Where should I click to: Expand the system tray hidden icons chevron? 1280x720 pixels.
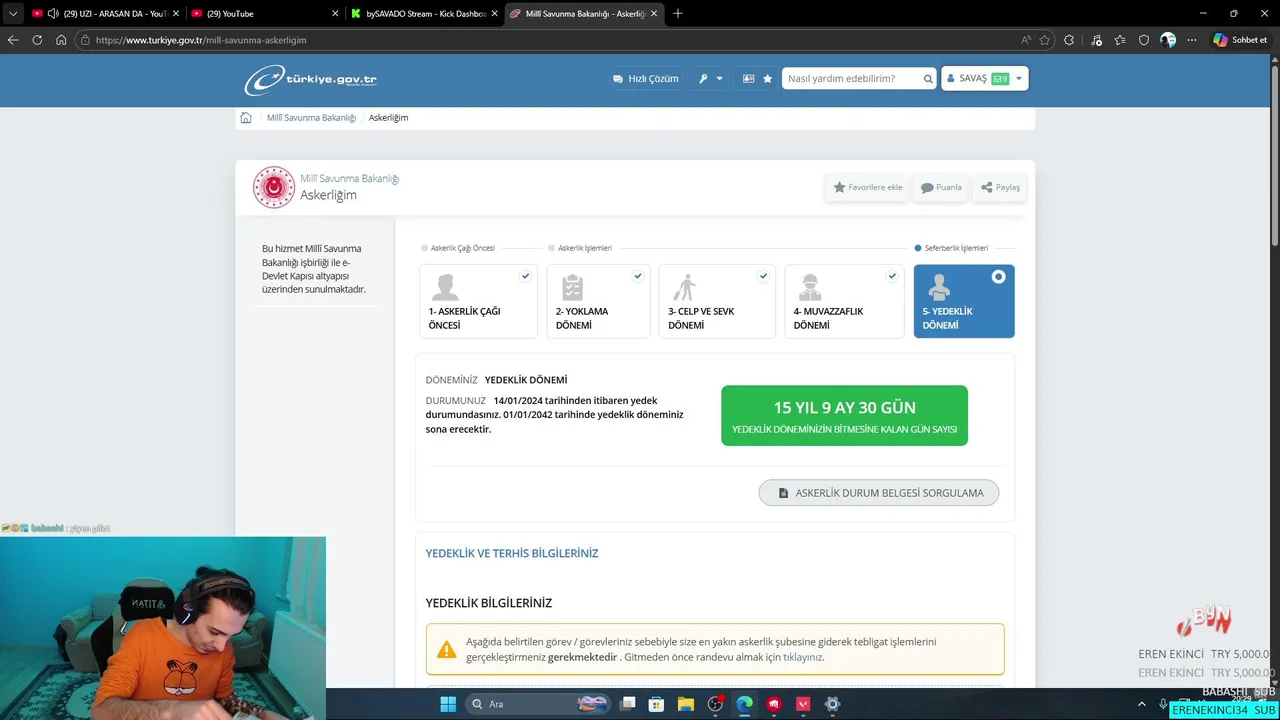tap(1143, 704)
